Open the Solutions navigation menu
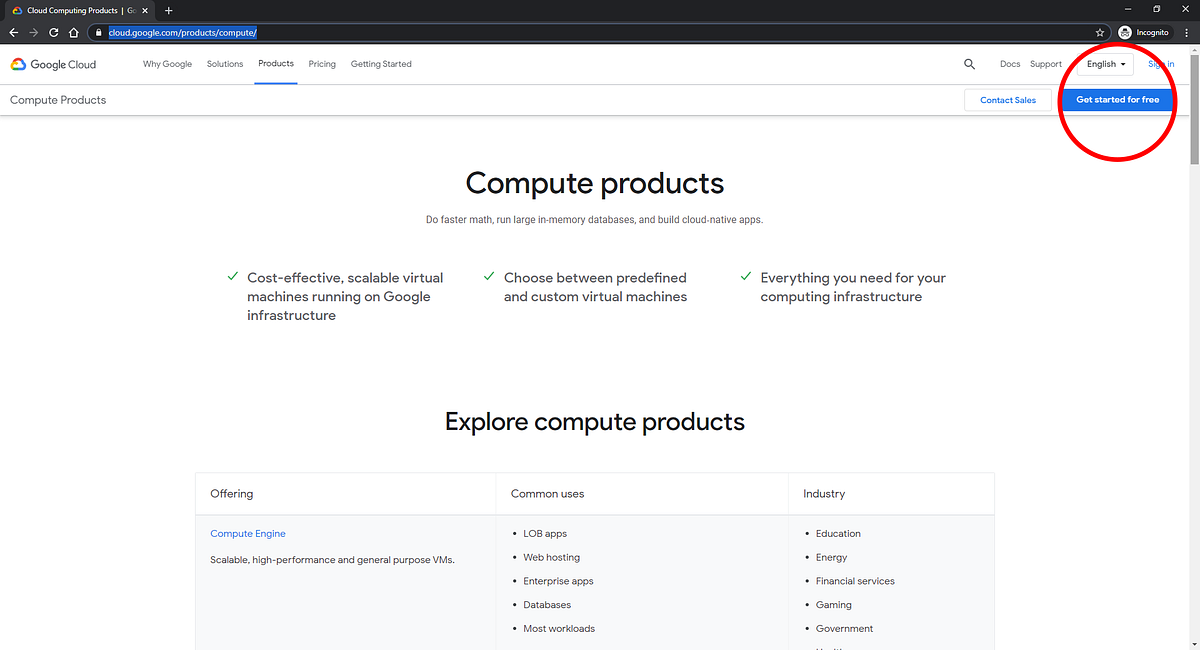Screen dimensions: 1200x650 click(x=224, y=63)
